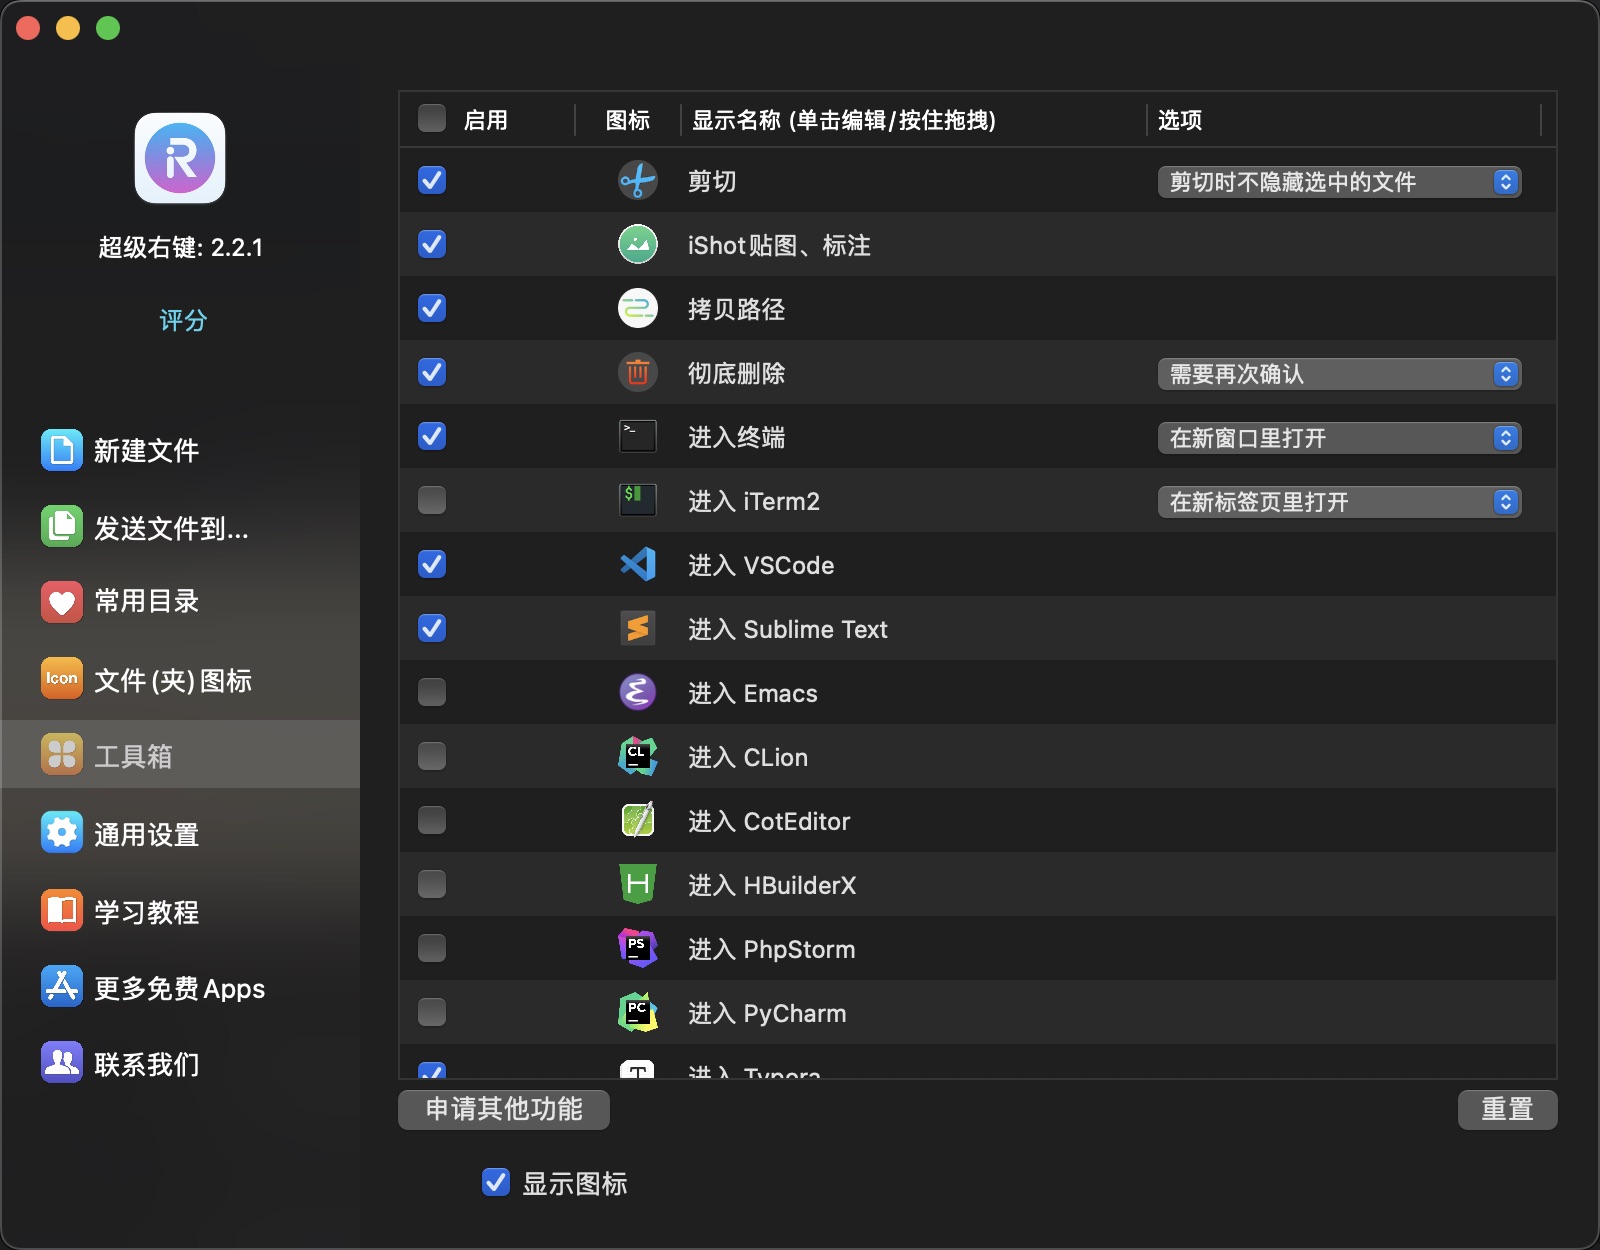Select 学习教程 in the sidebar

click(146, 912)
